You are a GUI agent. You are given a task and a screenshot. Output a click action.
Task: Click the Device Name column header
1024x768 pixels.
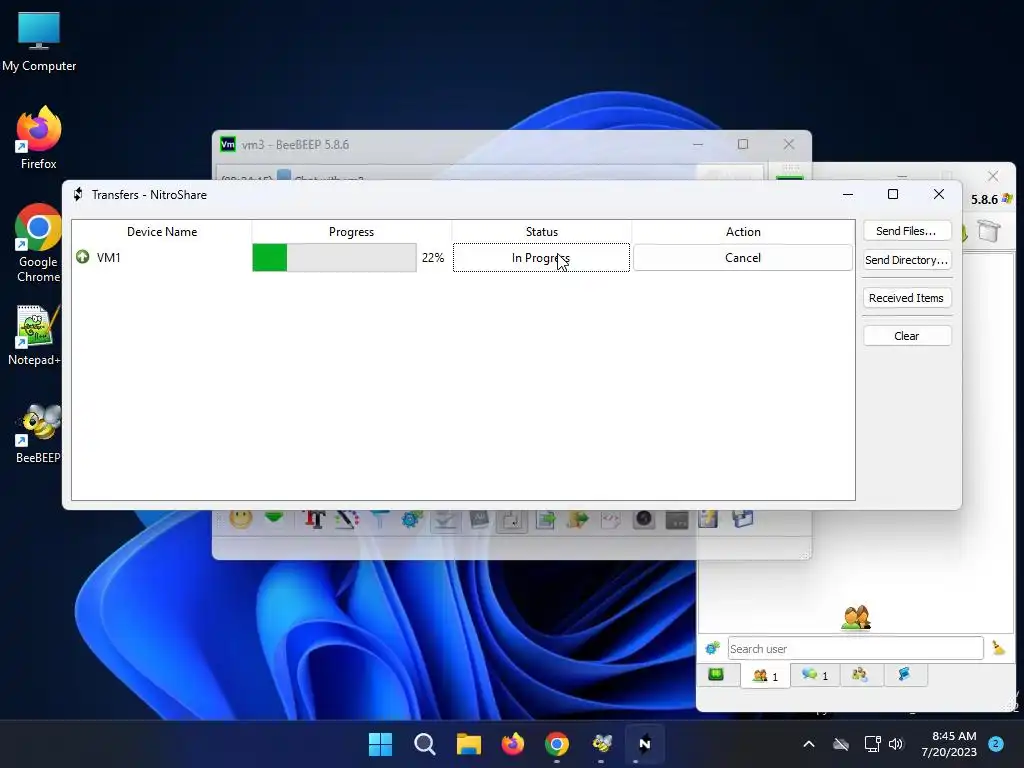point(161,232)
